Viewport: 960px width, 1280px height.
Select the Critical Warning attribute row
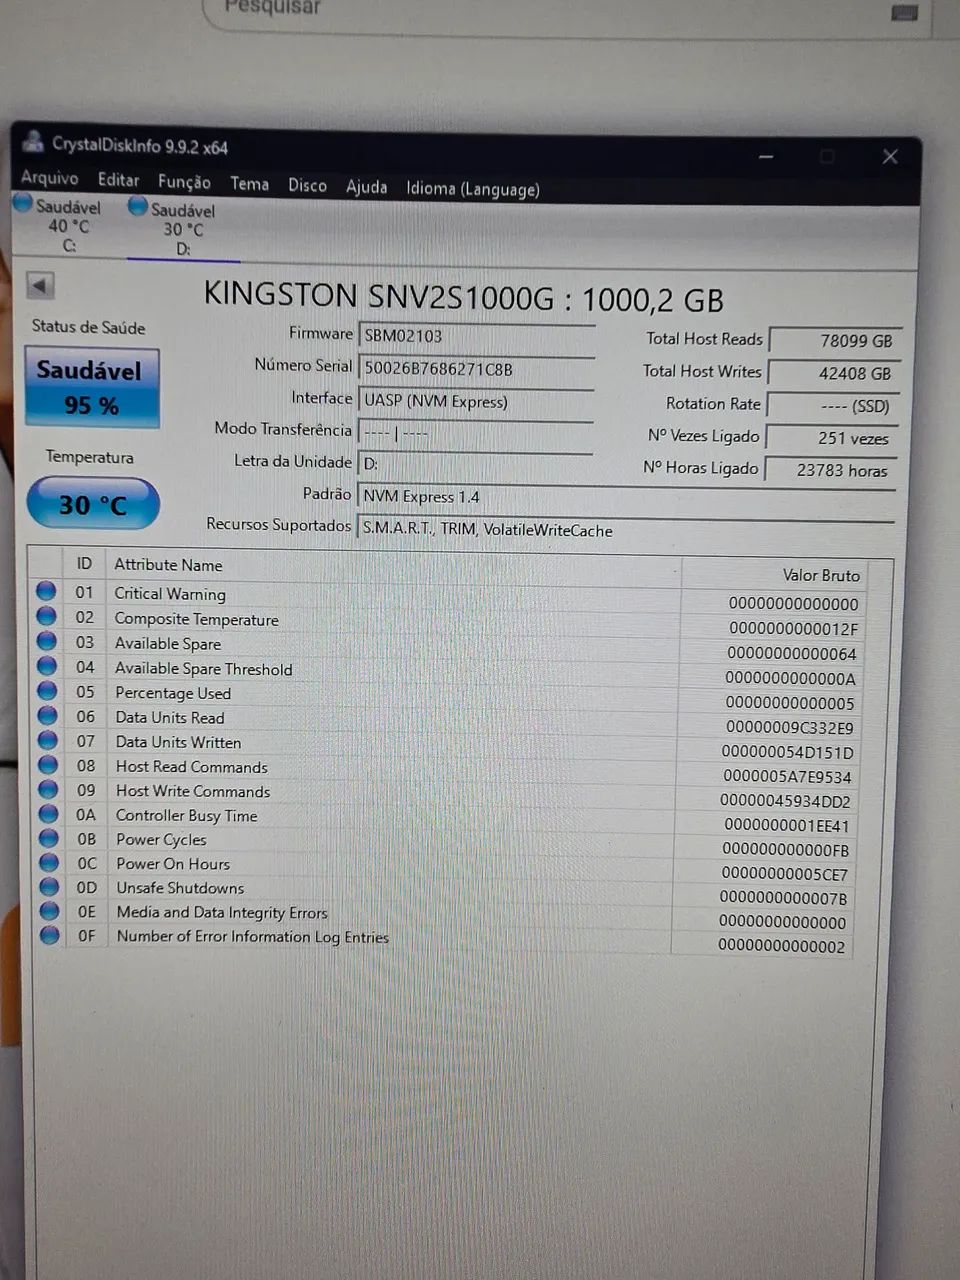click(448, 598)
